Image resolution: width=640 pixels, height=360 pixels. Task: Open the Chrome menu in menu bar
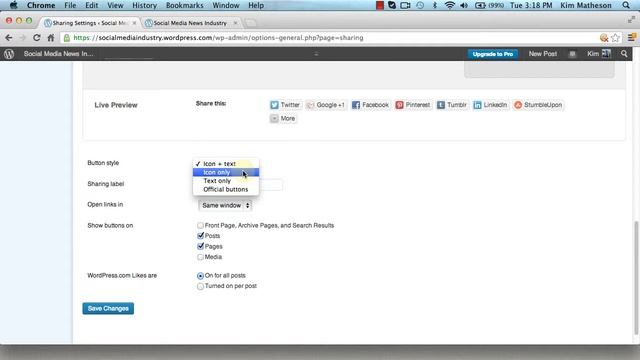pos(41,5)
